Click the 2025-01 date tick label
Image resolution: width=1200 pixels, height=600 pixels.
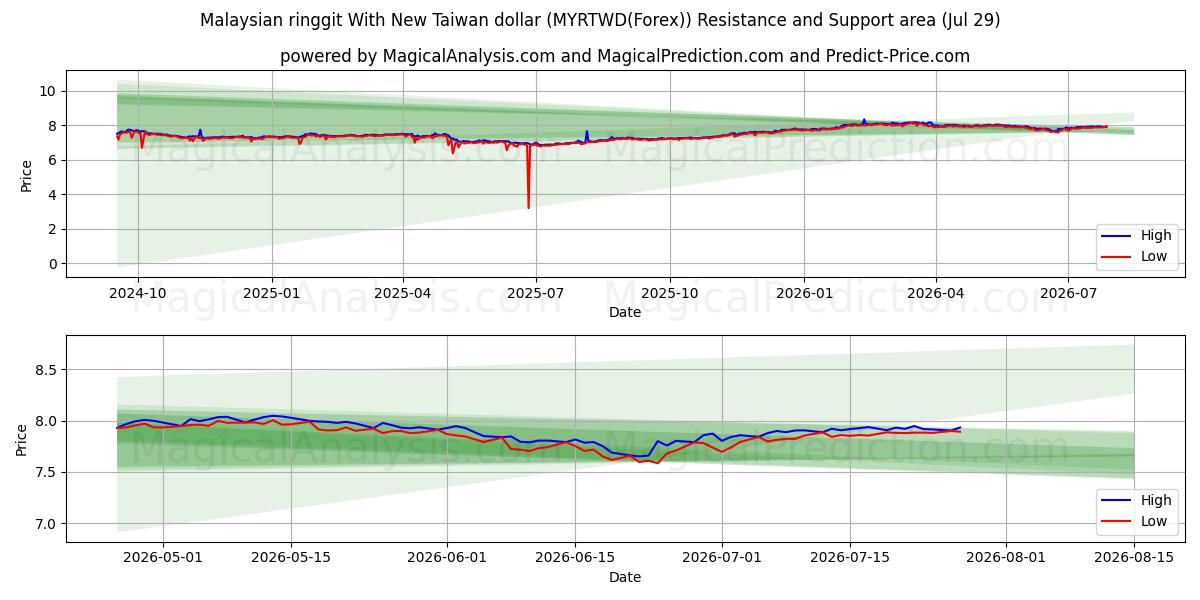pos(272,293)
